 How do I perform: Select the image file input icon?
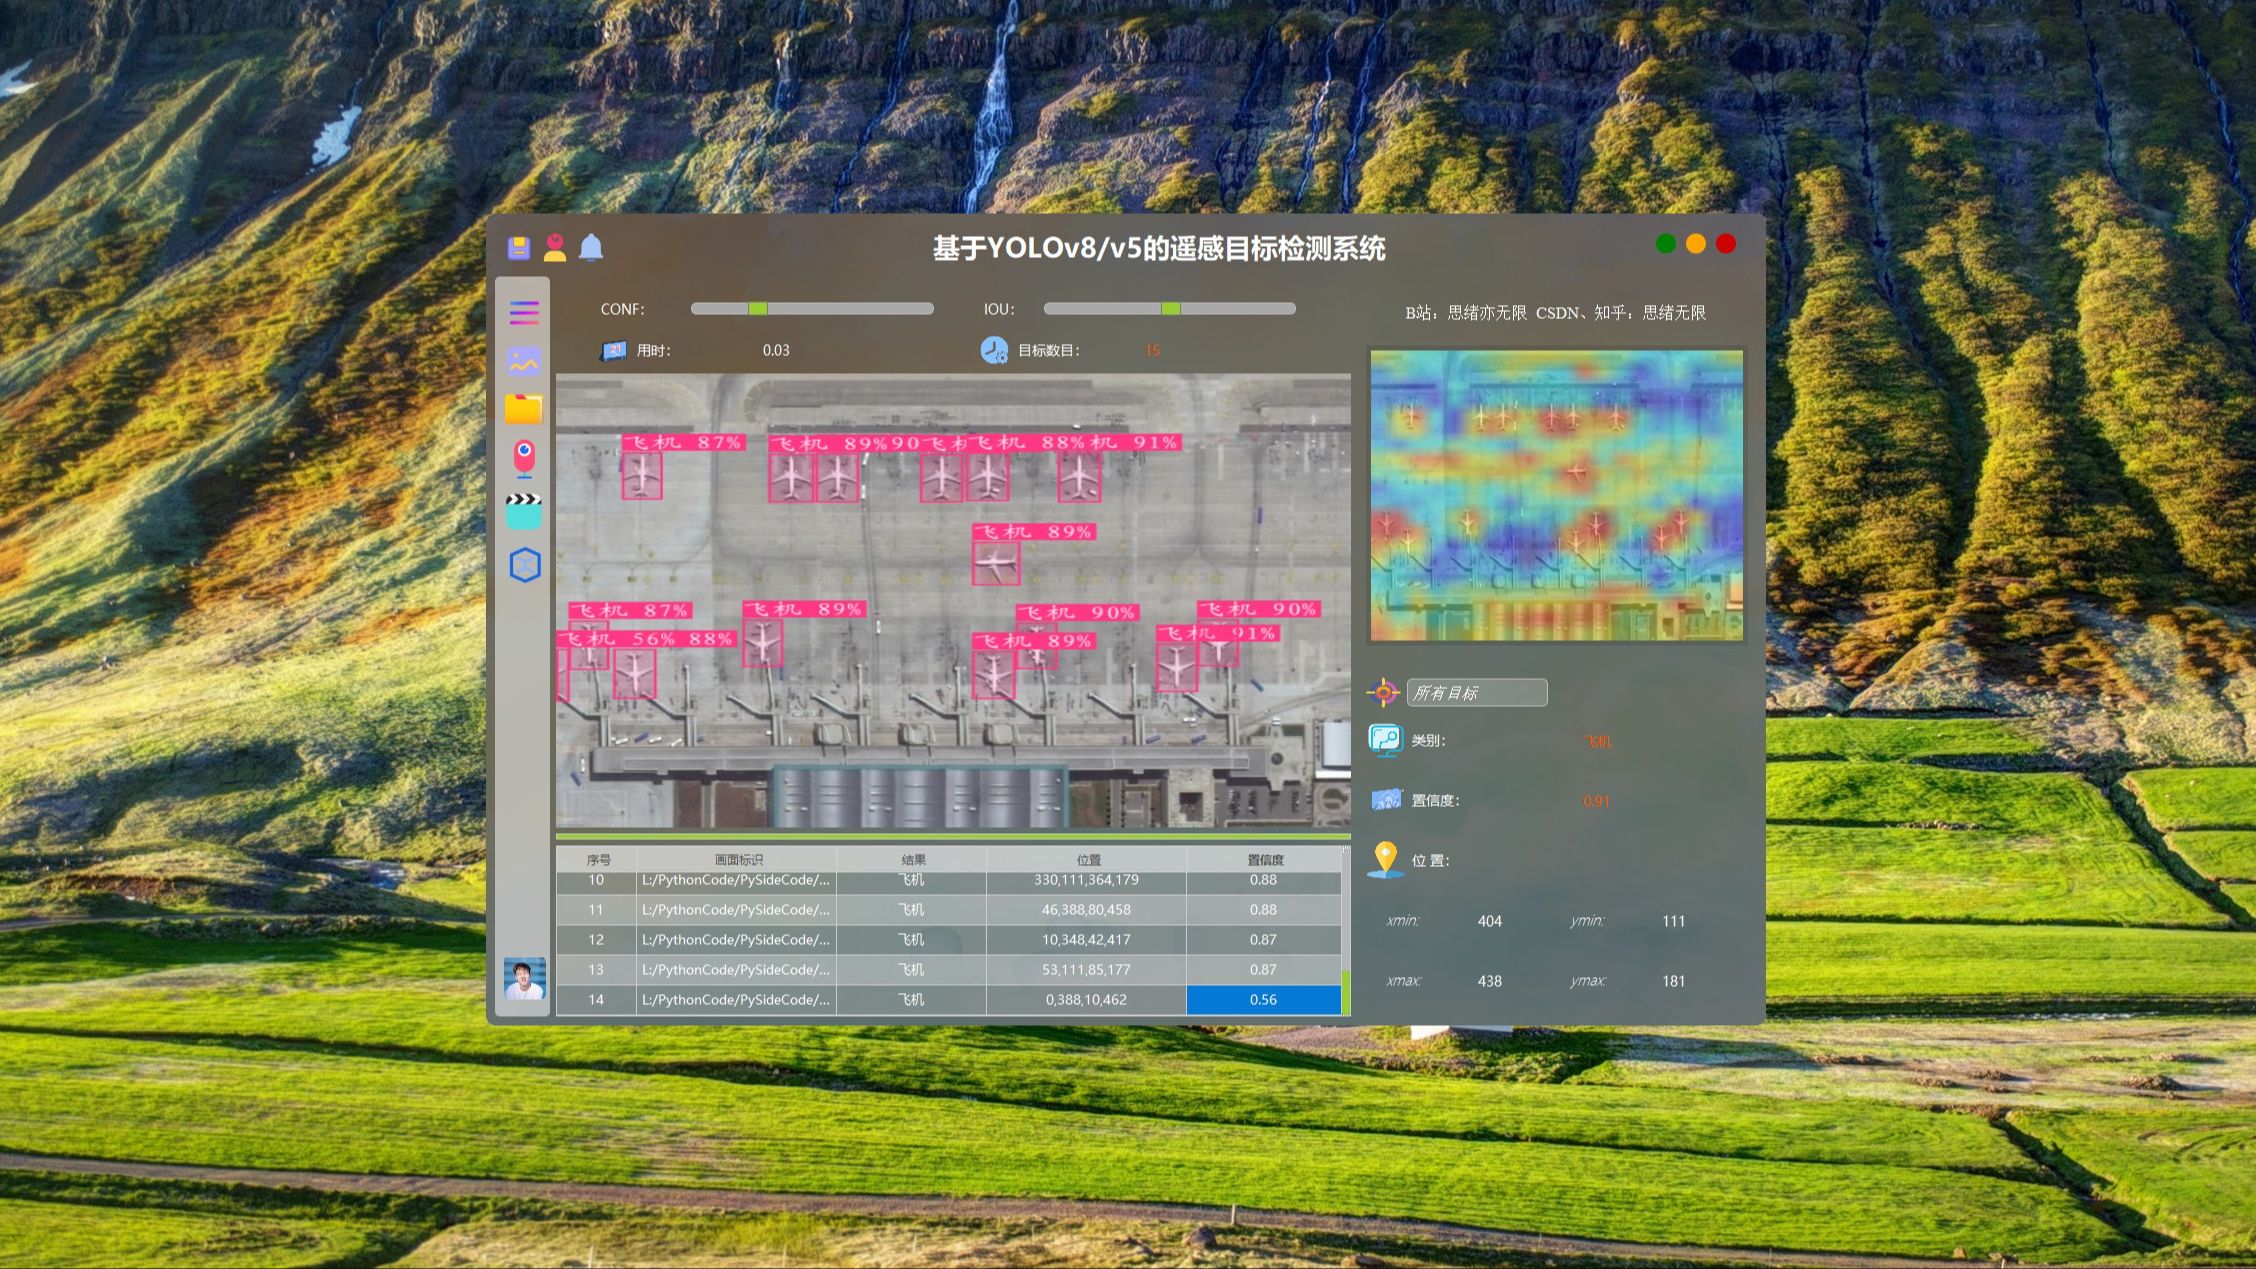point(524,361)
